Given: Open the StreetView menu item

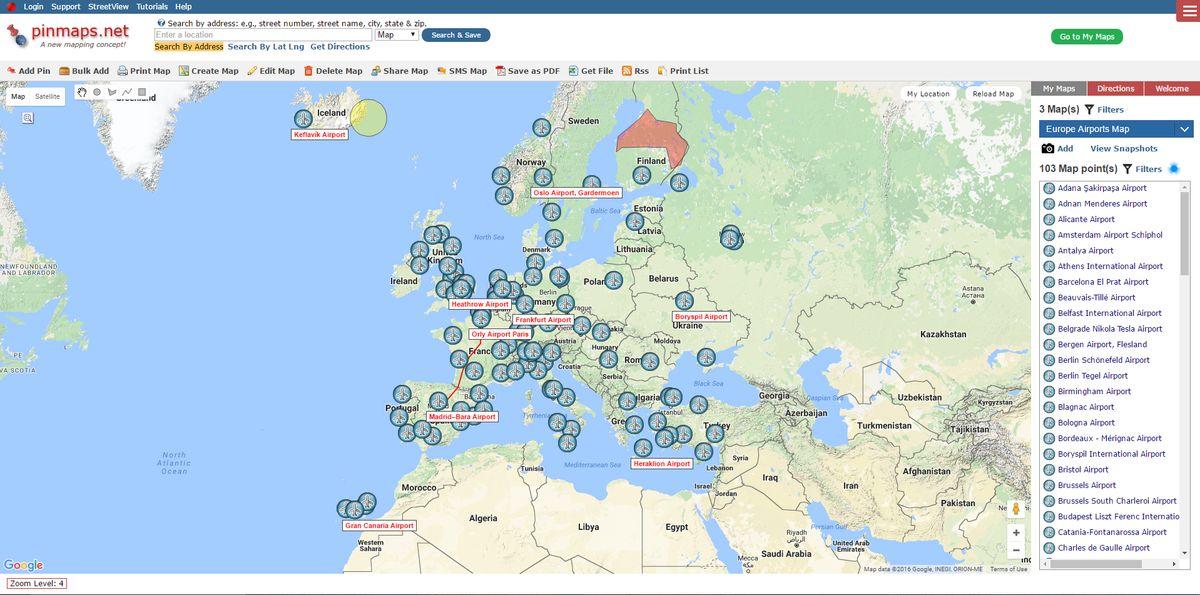Looking at the screenshot, I should click(x=108, y=6).
